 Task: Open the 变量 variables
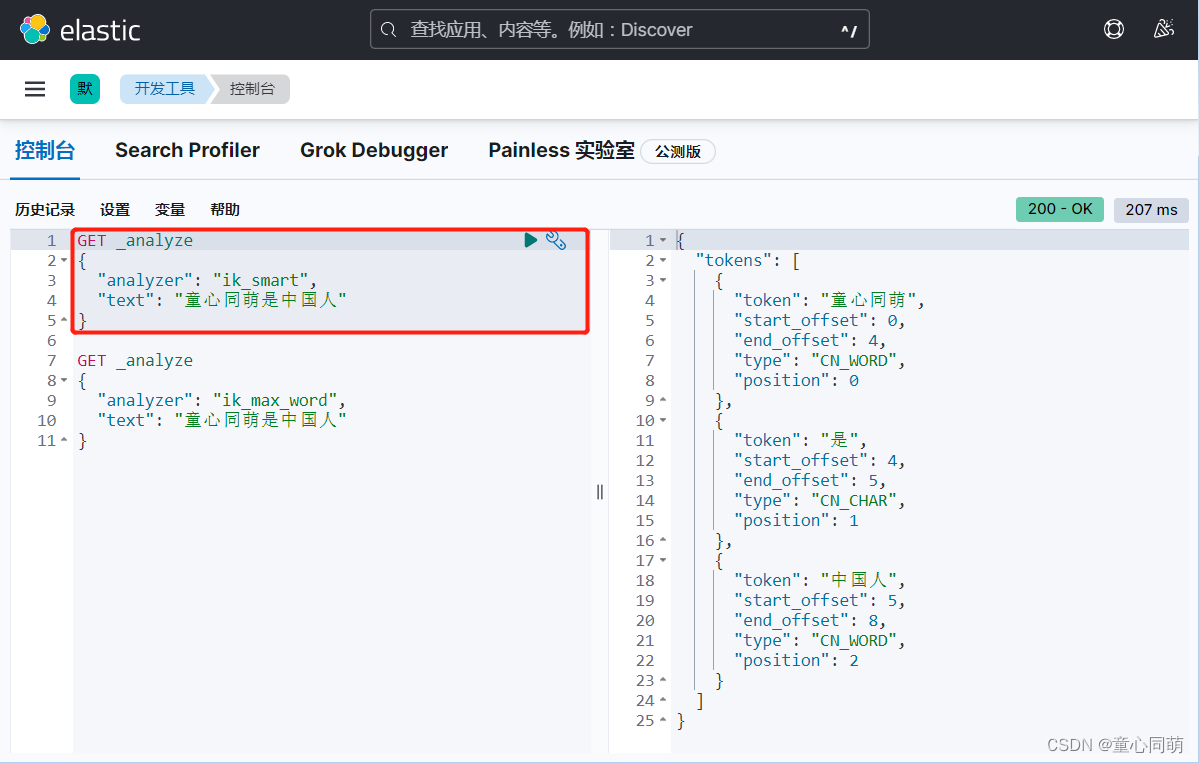(x=170, y=209)
